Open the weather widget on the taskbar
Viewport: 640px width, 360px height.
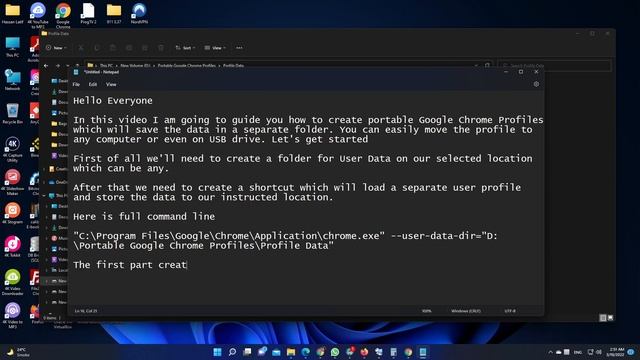point(18,352)
